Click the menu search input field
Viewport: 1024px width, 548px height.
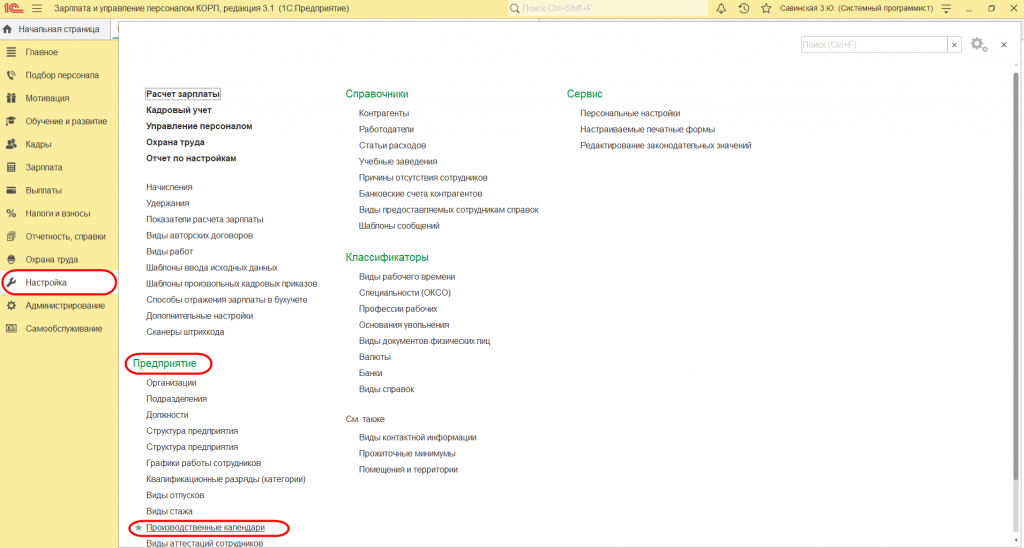click(x=873, y=45)
